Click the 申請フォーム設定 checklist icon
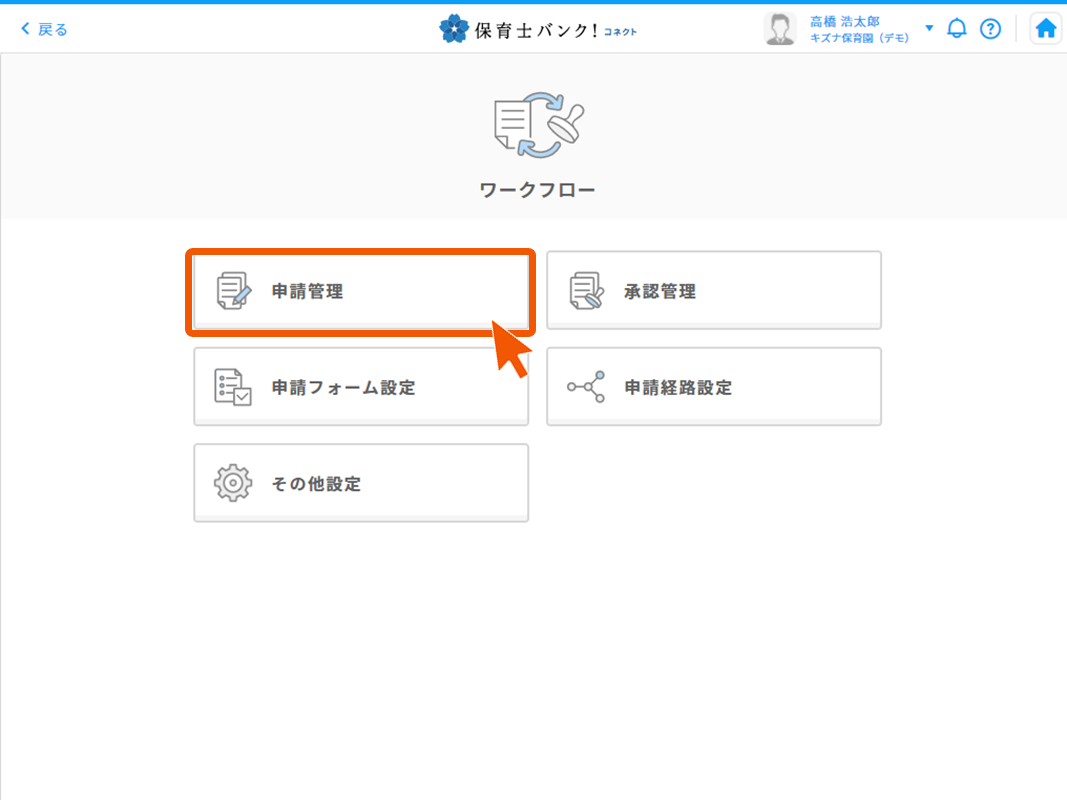This screenshot has height=800, width=1067. pyautogui.click(x=233, y=387)
